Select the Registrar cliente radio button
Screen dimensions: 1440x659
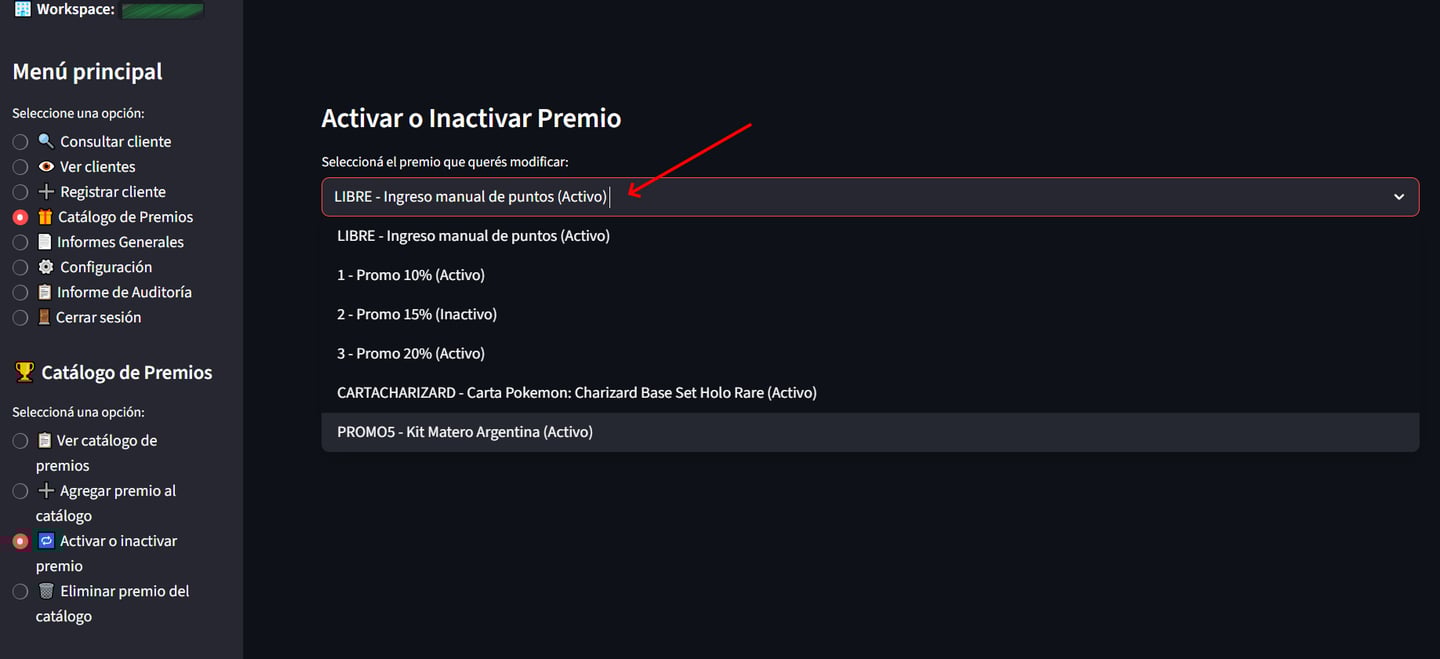point(20,192)
